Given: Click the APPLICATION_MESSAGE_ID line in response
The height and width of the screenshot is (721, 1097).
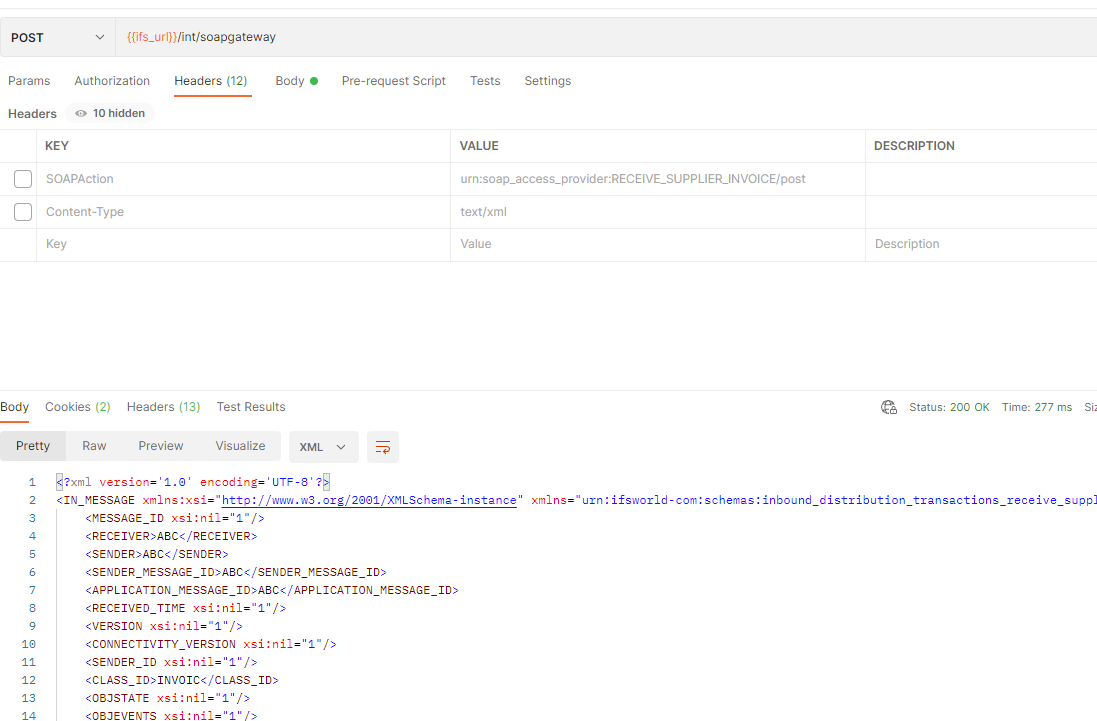Looking at the screenshot, I should (x=272, y=590).
